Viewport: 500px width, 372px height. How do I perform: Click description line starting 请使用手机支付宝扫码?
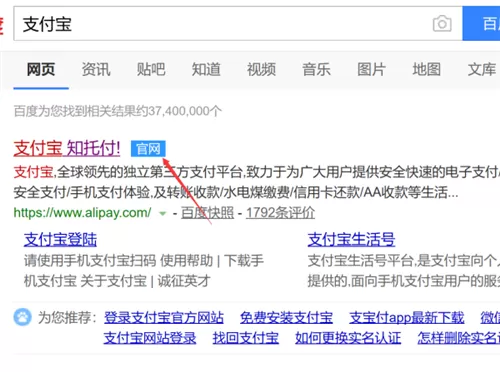[x=144, y=260]
